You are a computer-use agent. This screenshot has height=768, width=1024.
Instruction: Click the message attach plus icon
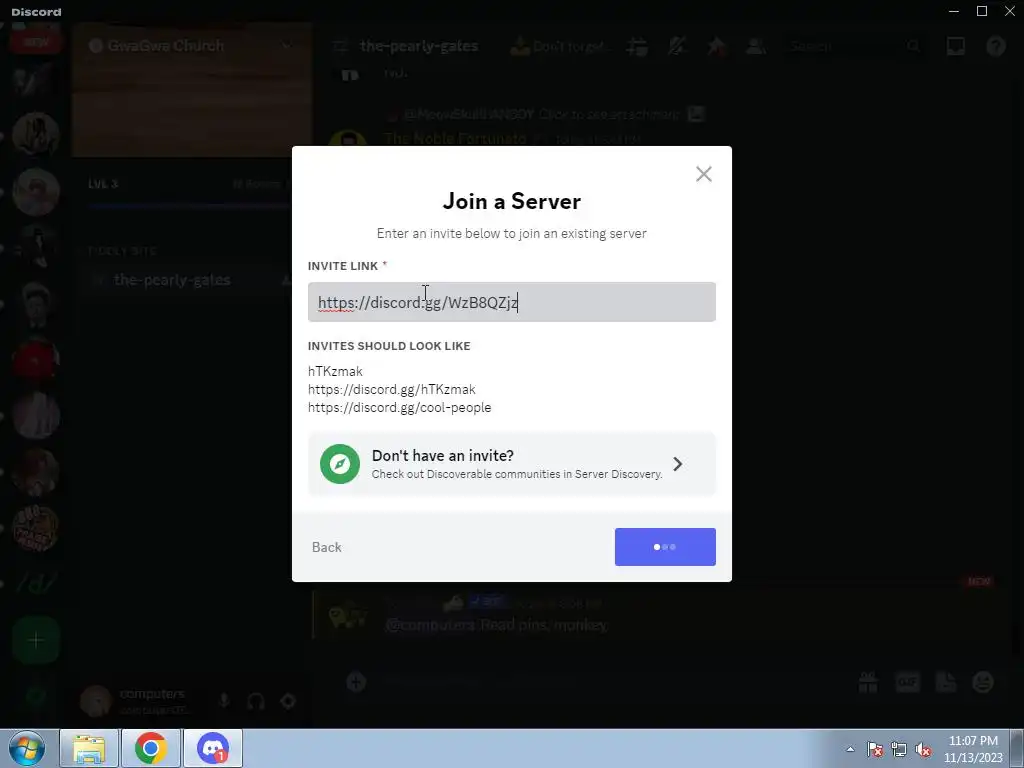tap(356, 682)
